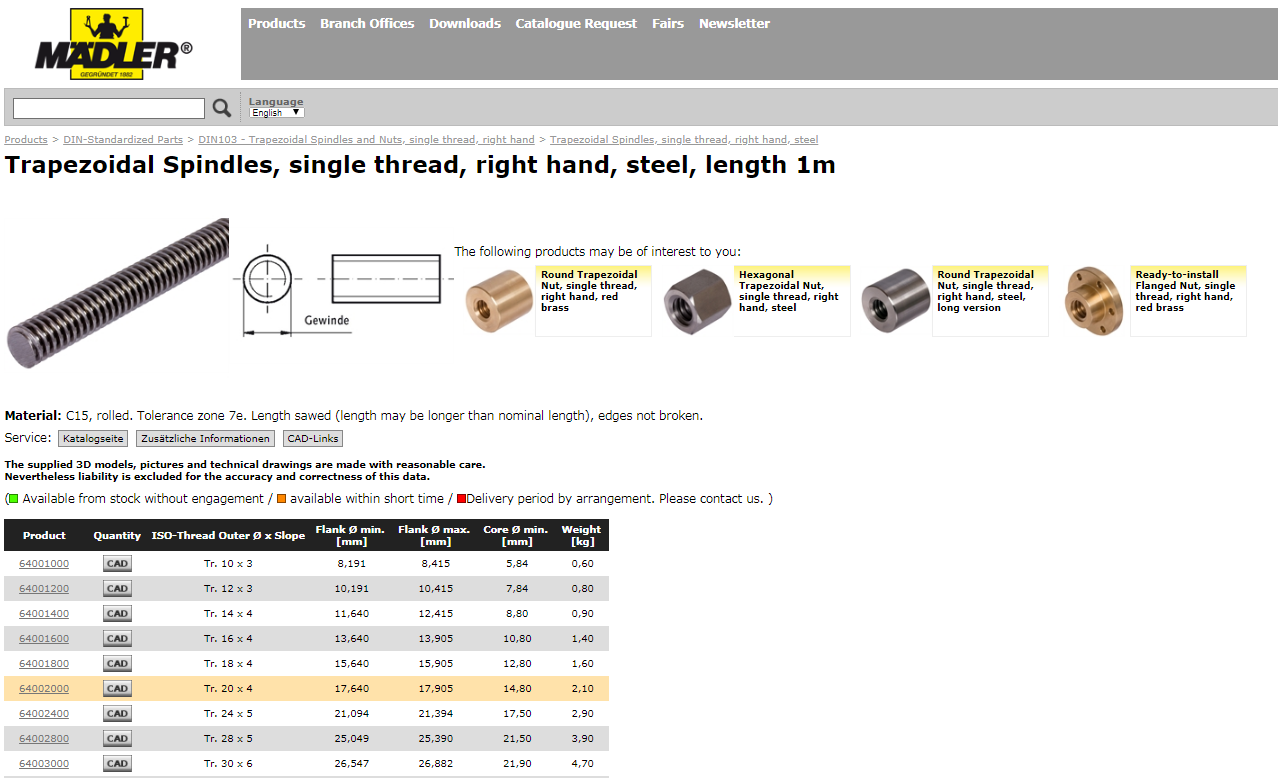Screen dimensions: 1278x778
Task: Click the red delivery-by-arrangement legend square
Action: click(461, 499)
